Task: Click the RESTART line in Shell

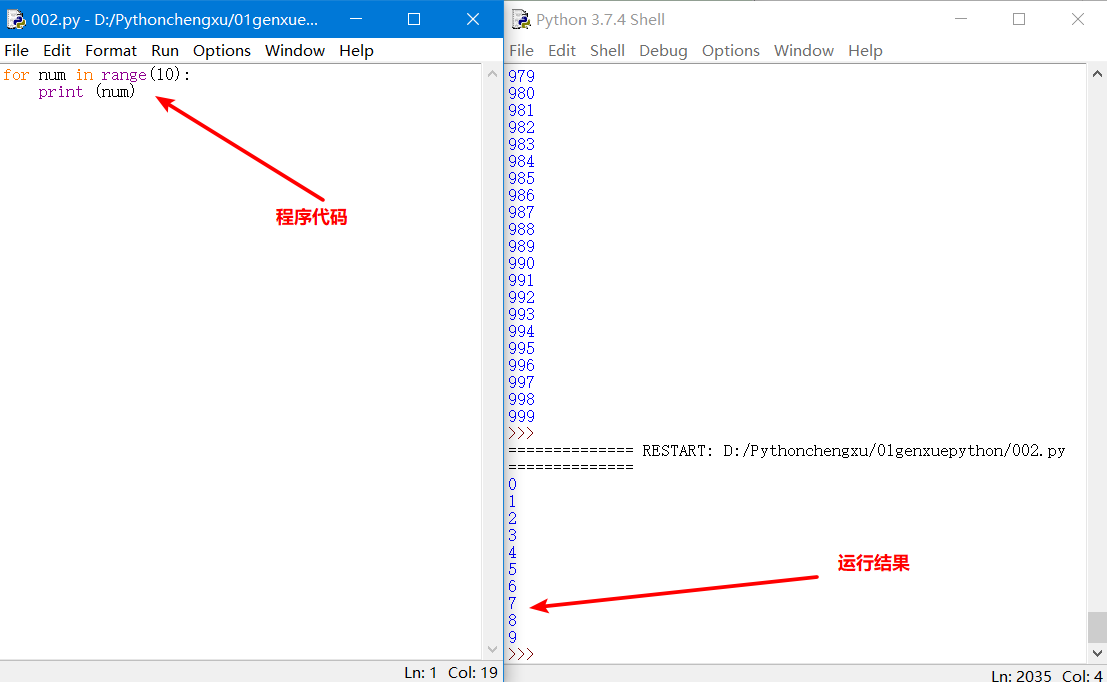Action: click(x=786, y=459)
